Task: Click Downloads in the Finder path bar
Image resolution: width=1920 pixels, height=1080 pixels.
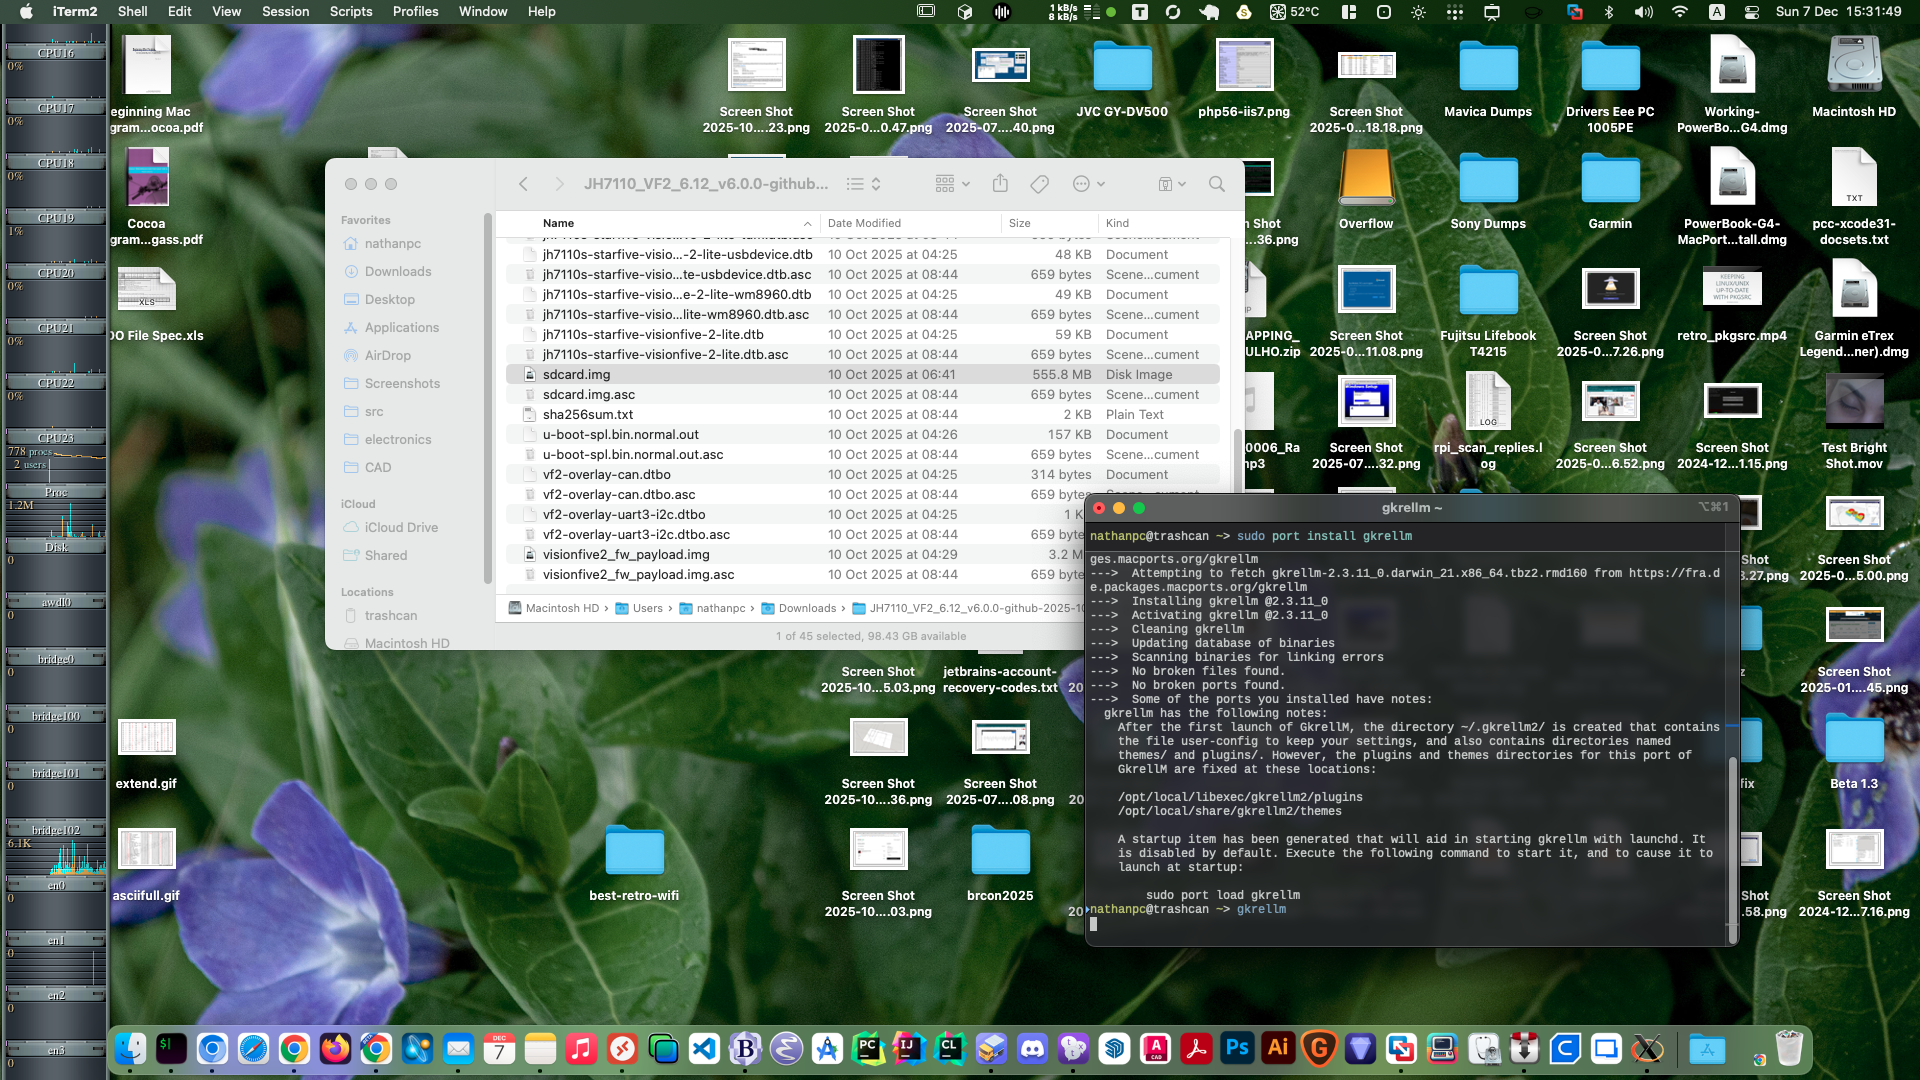Action: click(x=806, y=608)
